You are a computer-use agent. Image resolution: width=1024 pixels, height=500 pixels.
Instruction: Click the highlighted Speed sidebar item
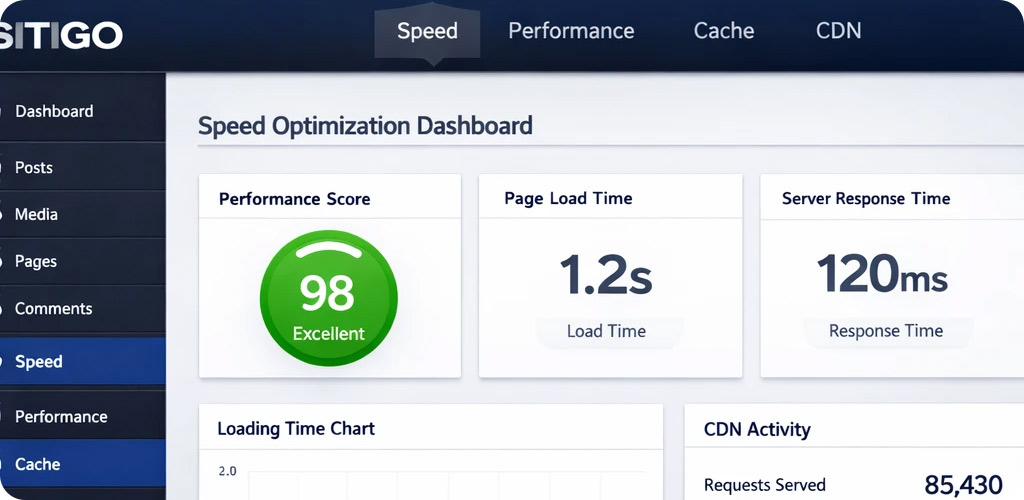(39, 362)
